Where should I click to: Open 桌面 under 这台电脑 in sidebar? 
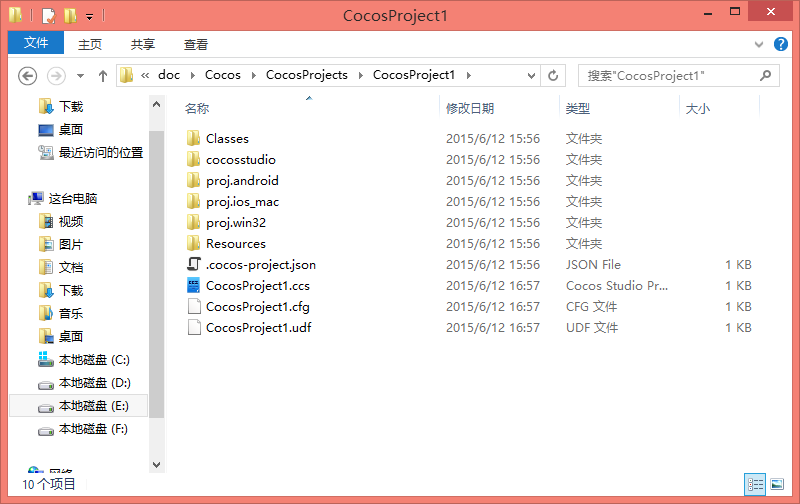[x=61, y=336]
